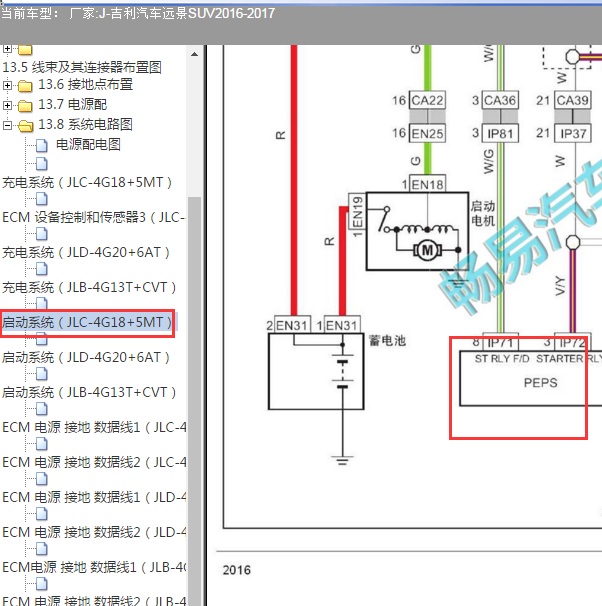Click the folder icon of 13.7 电源配

[x=25, y=106]
